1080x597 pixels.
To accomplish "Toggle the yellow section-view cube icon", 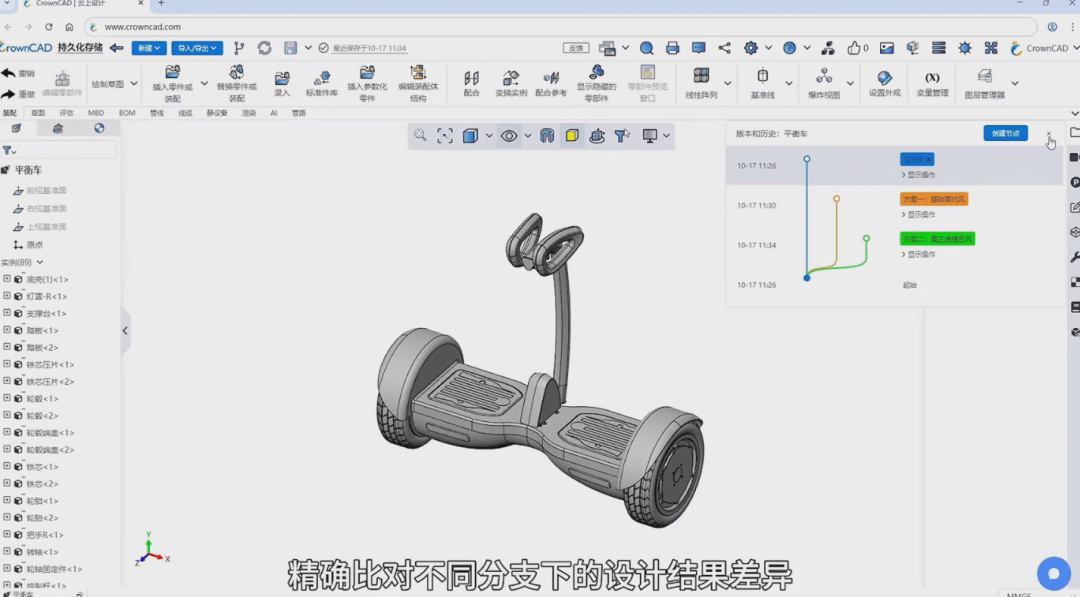I will (572, 136).
